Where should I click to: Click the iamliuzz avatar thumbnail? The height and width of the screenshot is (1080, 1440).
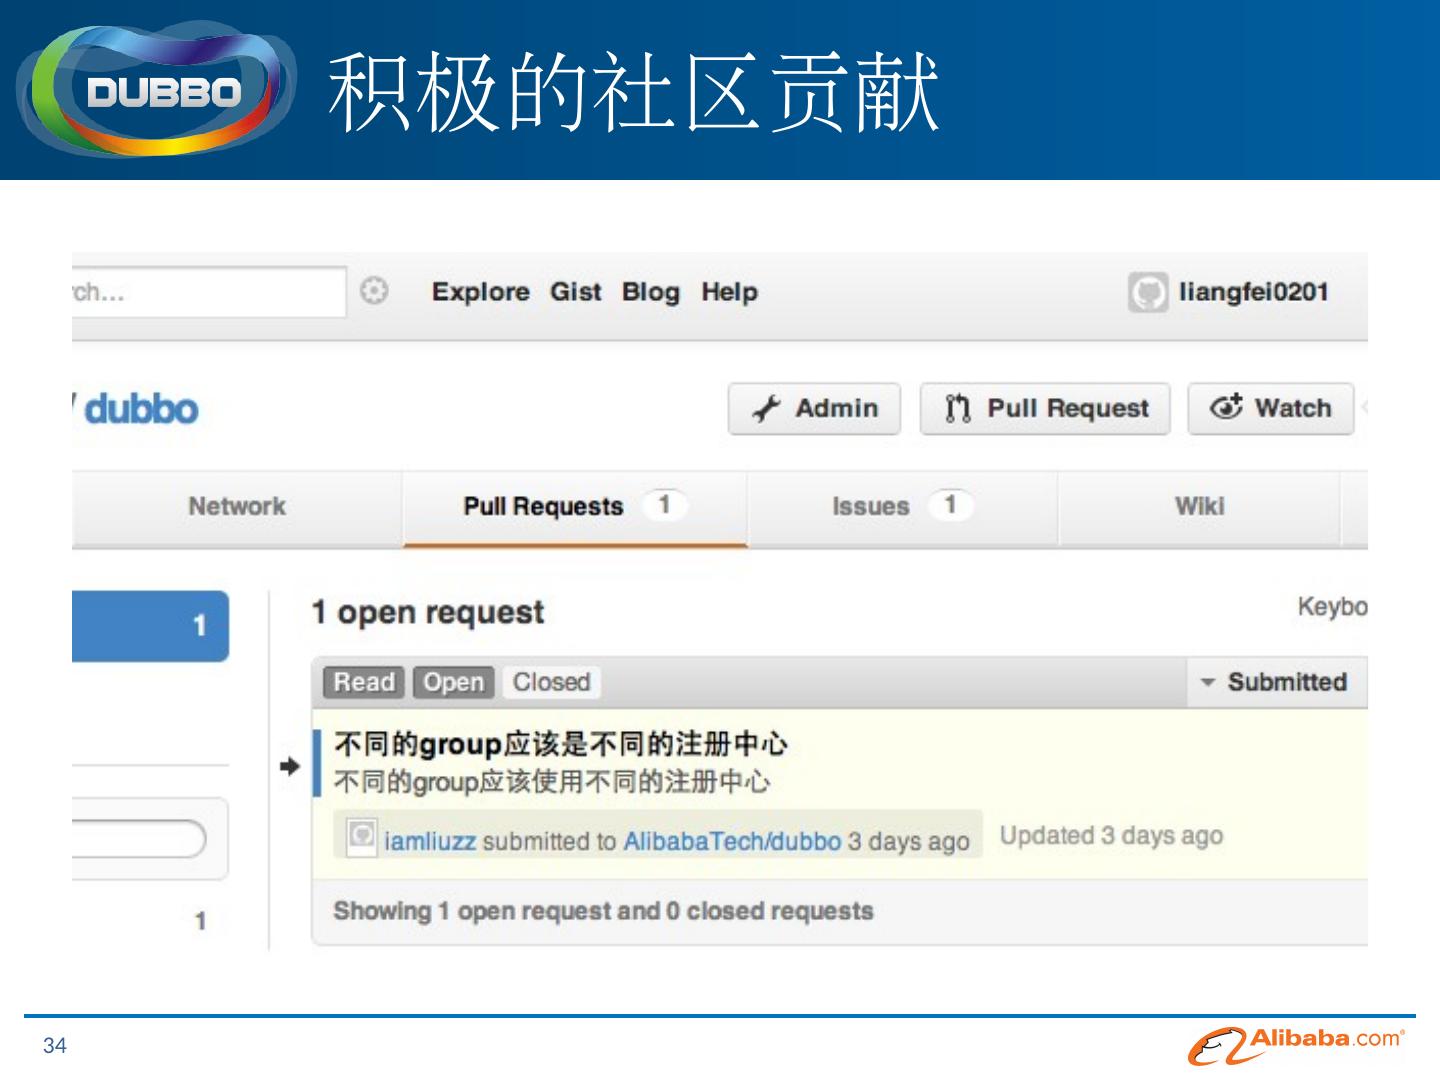361,835
